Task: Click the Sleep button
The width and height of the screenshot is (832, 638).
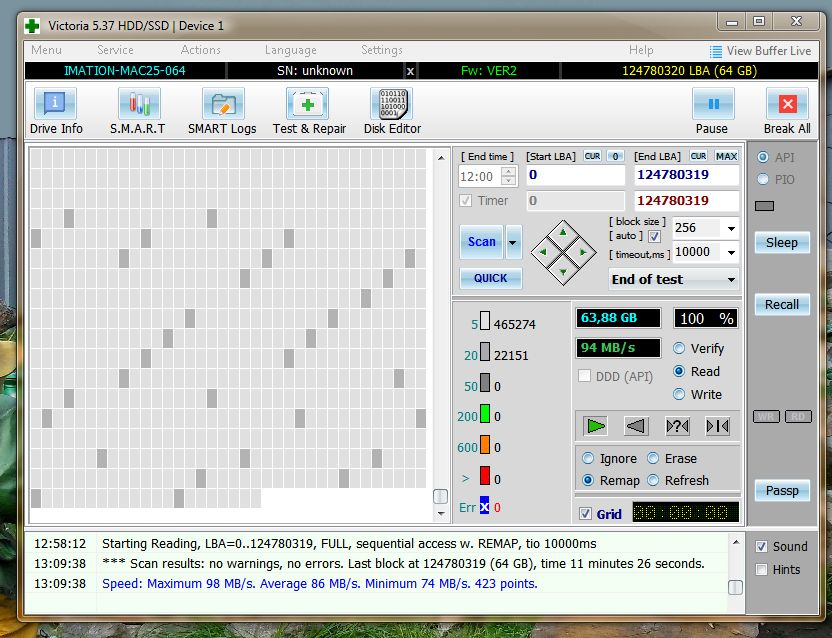Action: click(x=782, y=243)
